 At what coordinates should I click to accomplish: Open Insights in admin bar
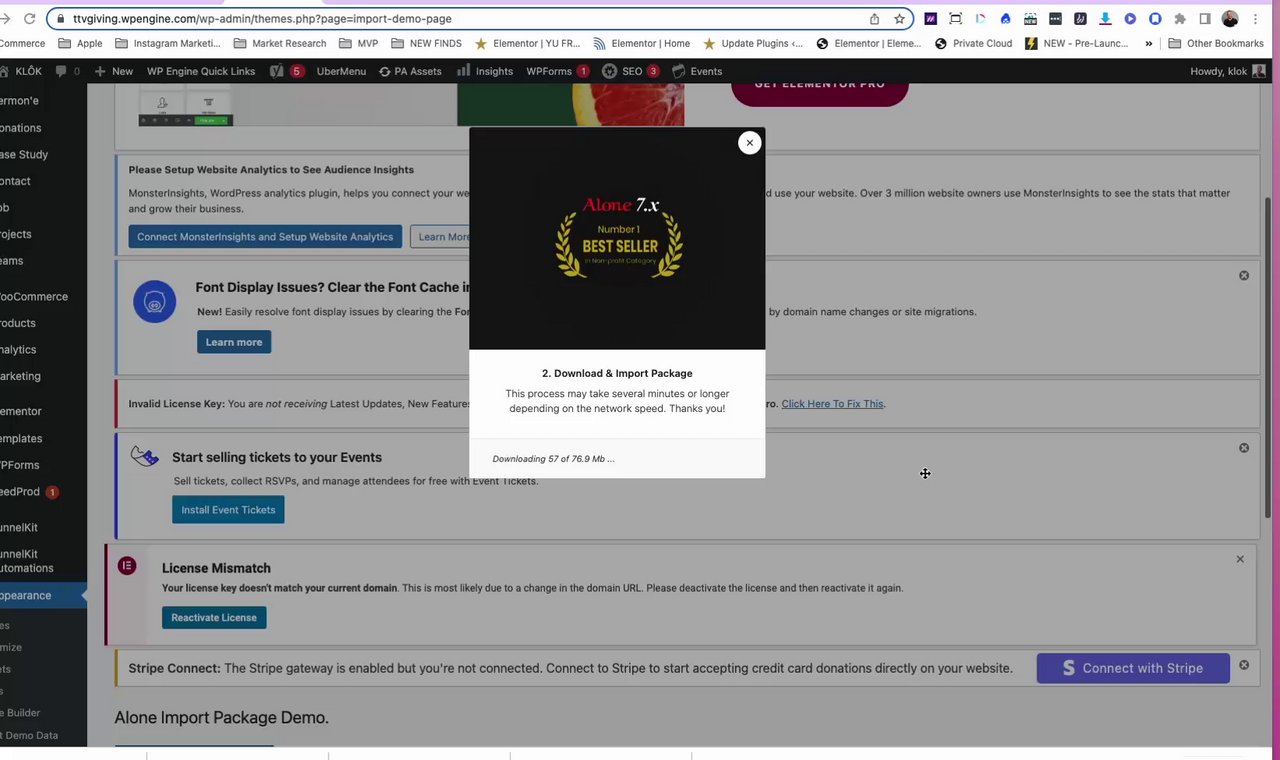click(485, 71)
